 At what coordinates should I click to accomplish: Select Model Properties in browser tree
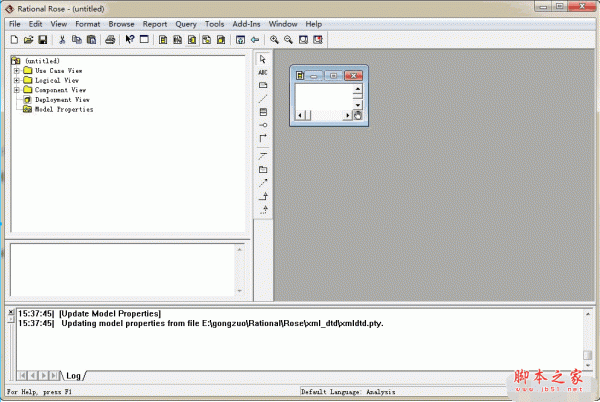[64, 109]
